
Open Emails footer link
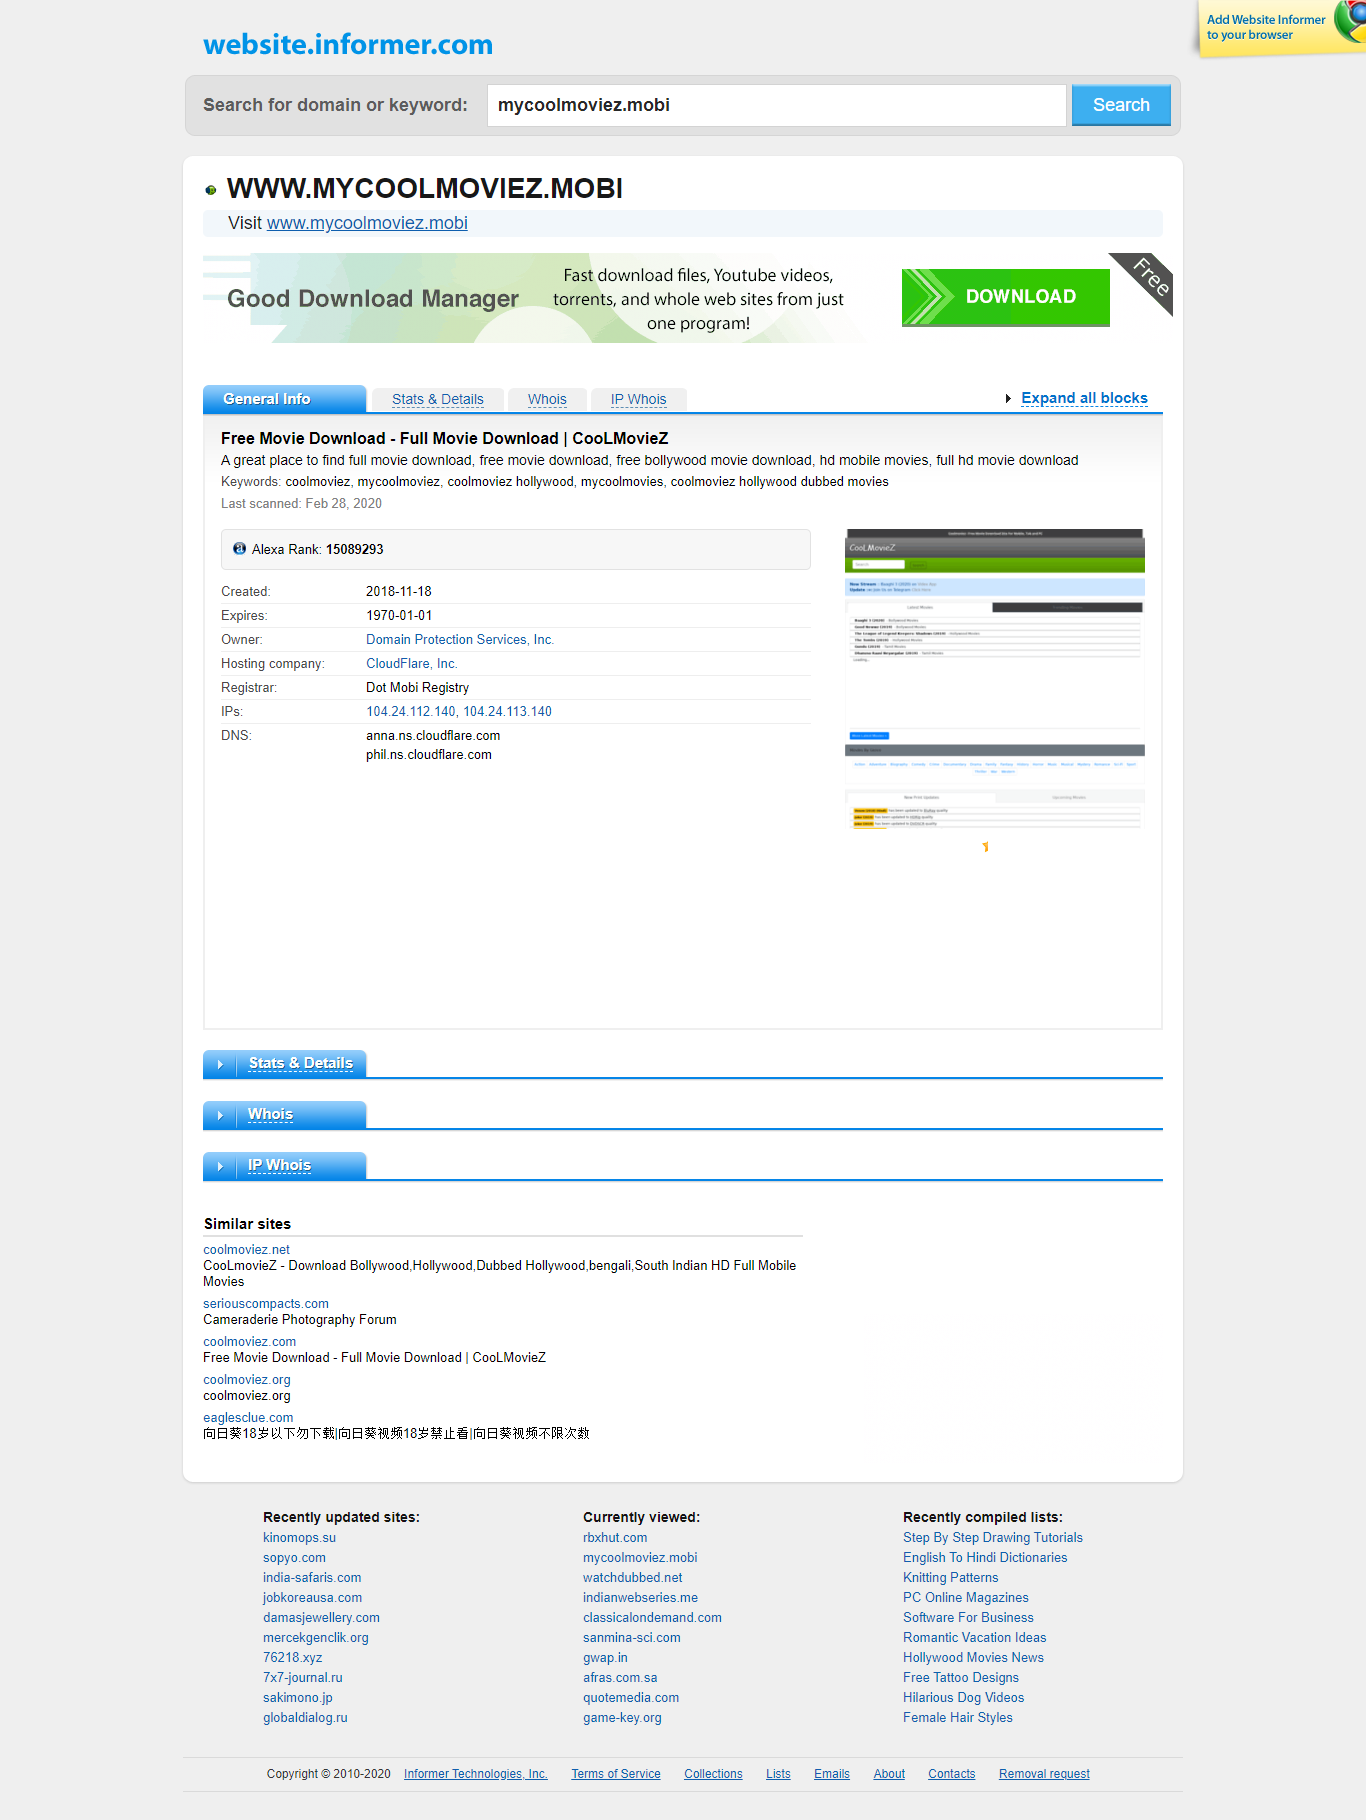pyautogui.click(x=832, y=1774)
